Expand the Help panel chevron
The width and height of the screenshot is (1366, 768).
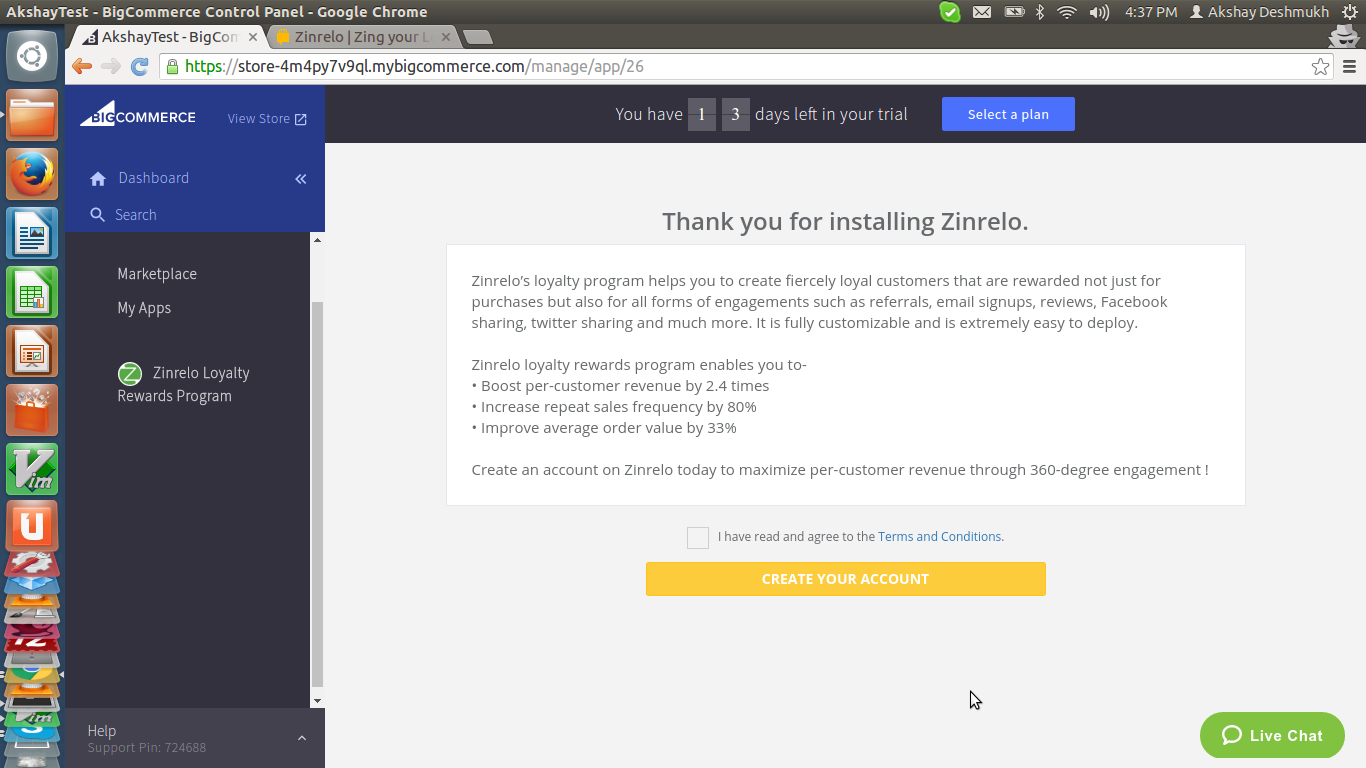click(302, 738)
